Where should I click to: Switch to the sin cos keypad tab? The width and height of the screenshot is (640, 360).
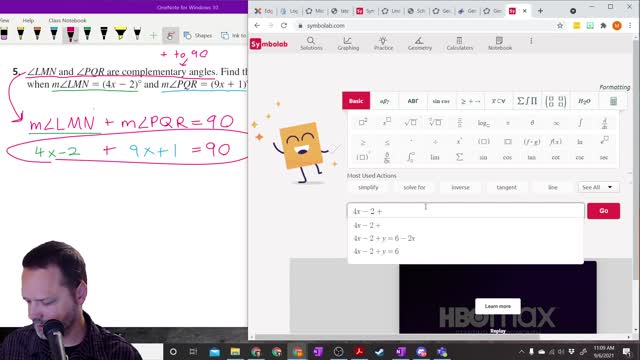coord(441,101)
